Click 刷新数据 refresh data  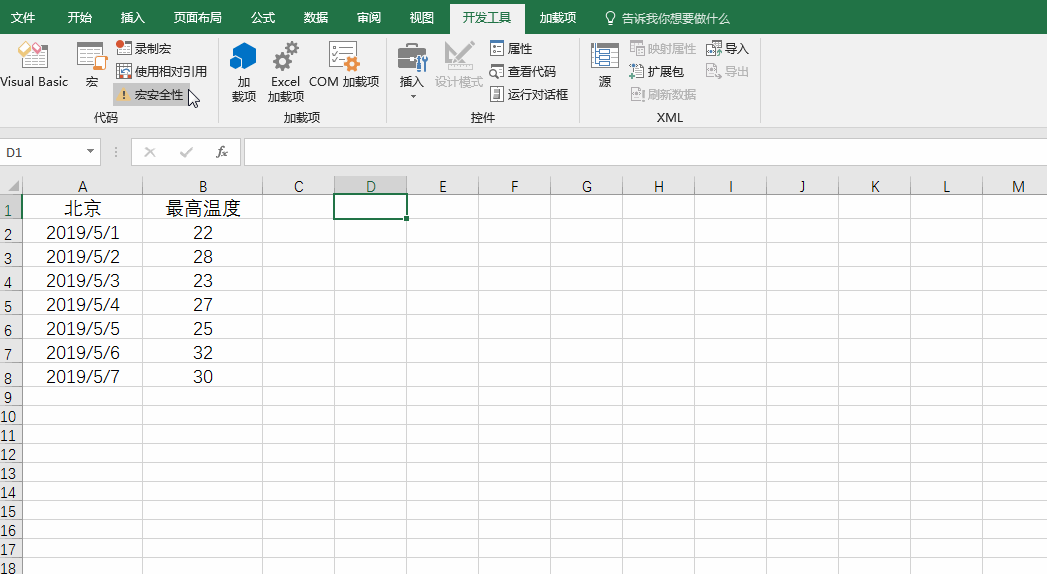coord(662,94)
